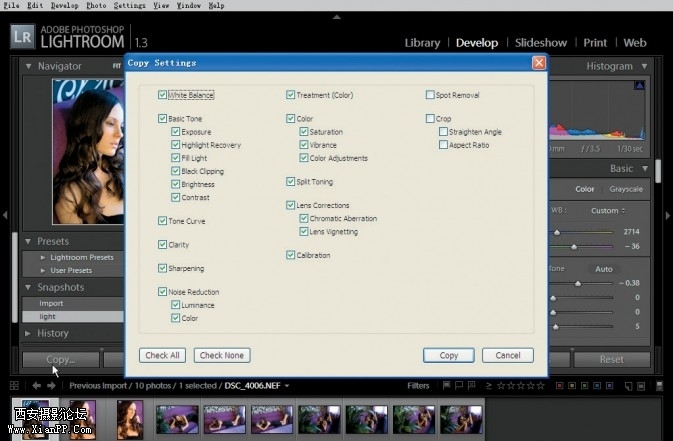The width and height of the screenshot is (673, 441).
Task: Expand the Lightroom Presets folder
Action: click(42, 257)
